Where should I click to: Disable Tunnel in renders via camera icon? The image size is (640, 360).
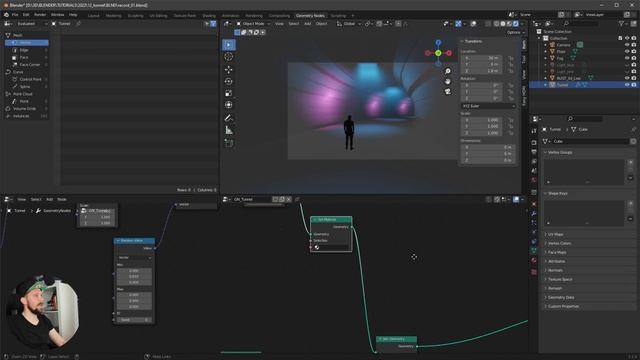point(633,85)
